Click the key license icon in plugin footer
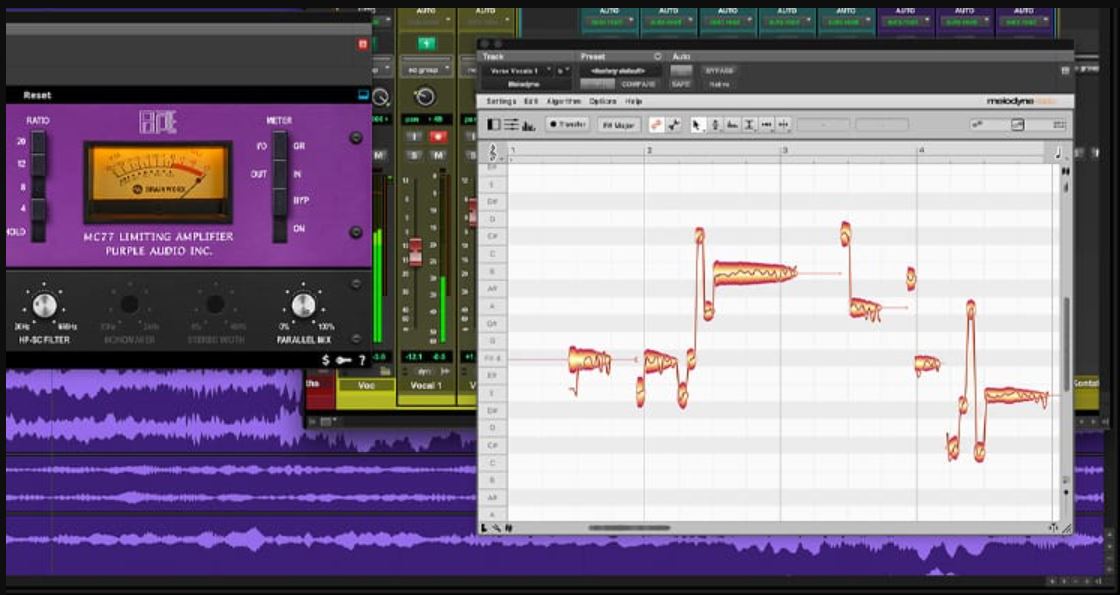Screen dimensions: 1120x595 tap(344, 360)
